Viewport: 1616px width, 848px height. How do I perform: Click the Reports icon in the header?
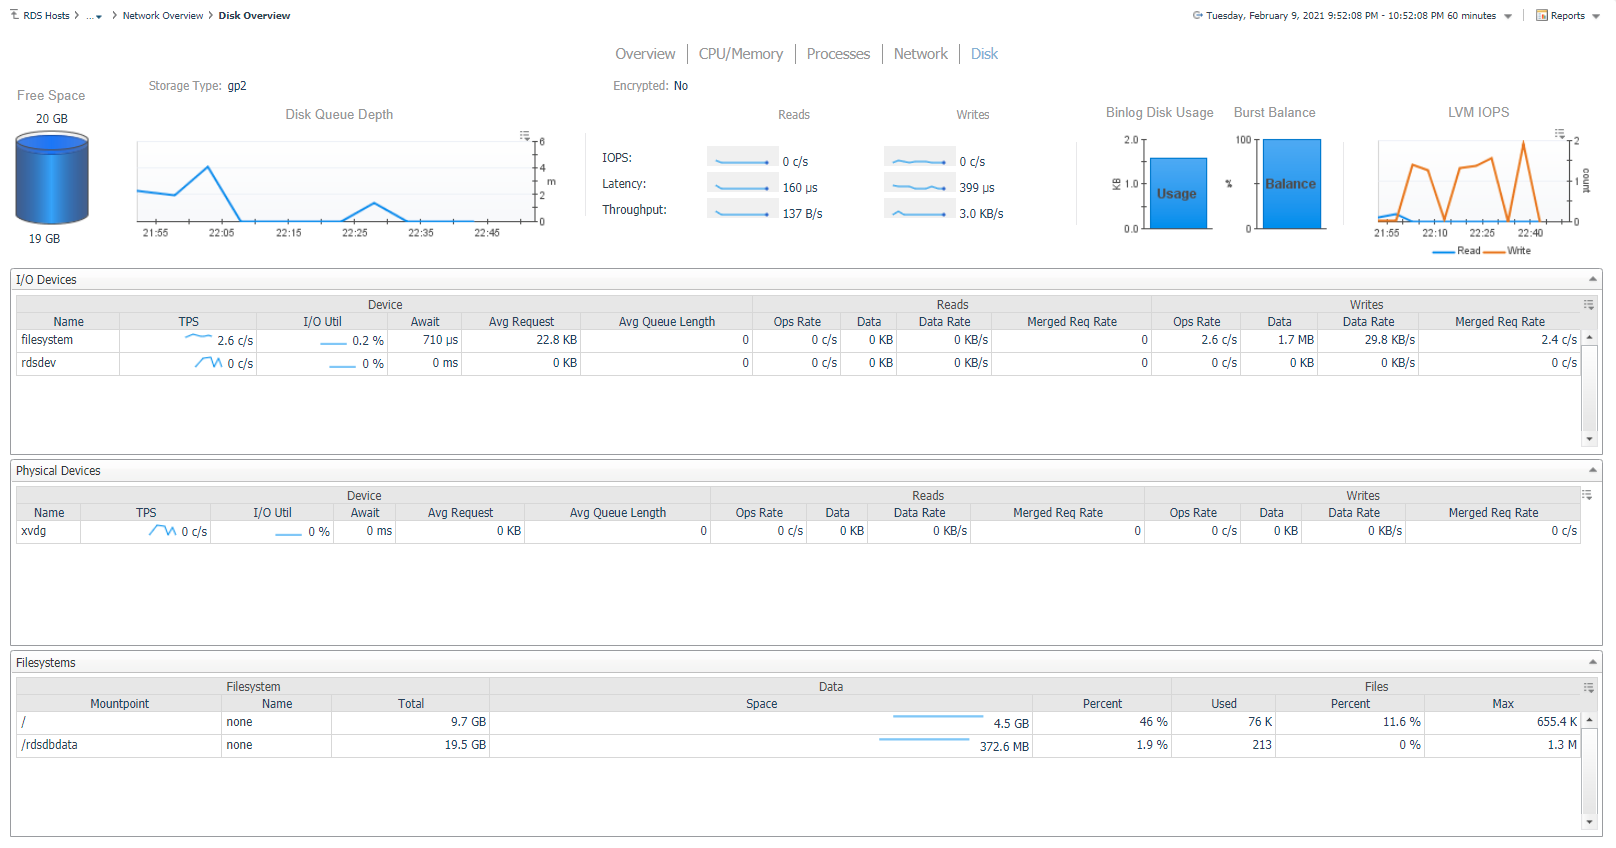(1542, 15)
